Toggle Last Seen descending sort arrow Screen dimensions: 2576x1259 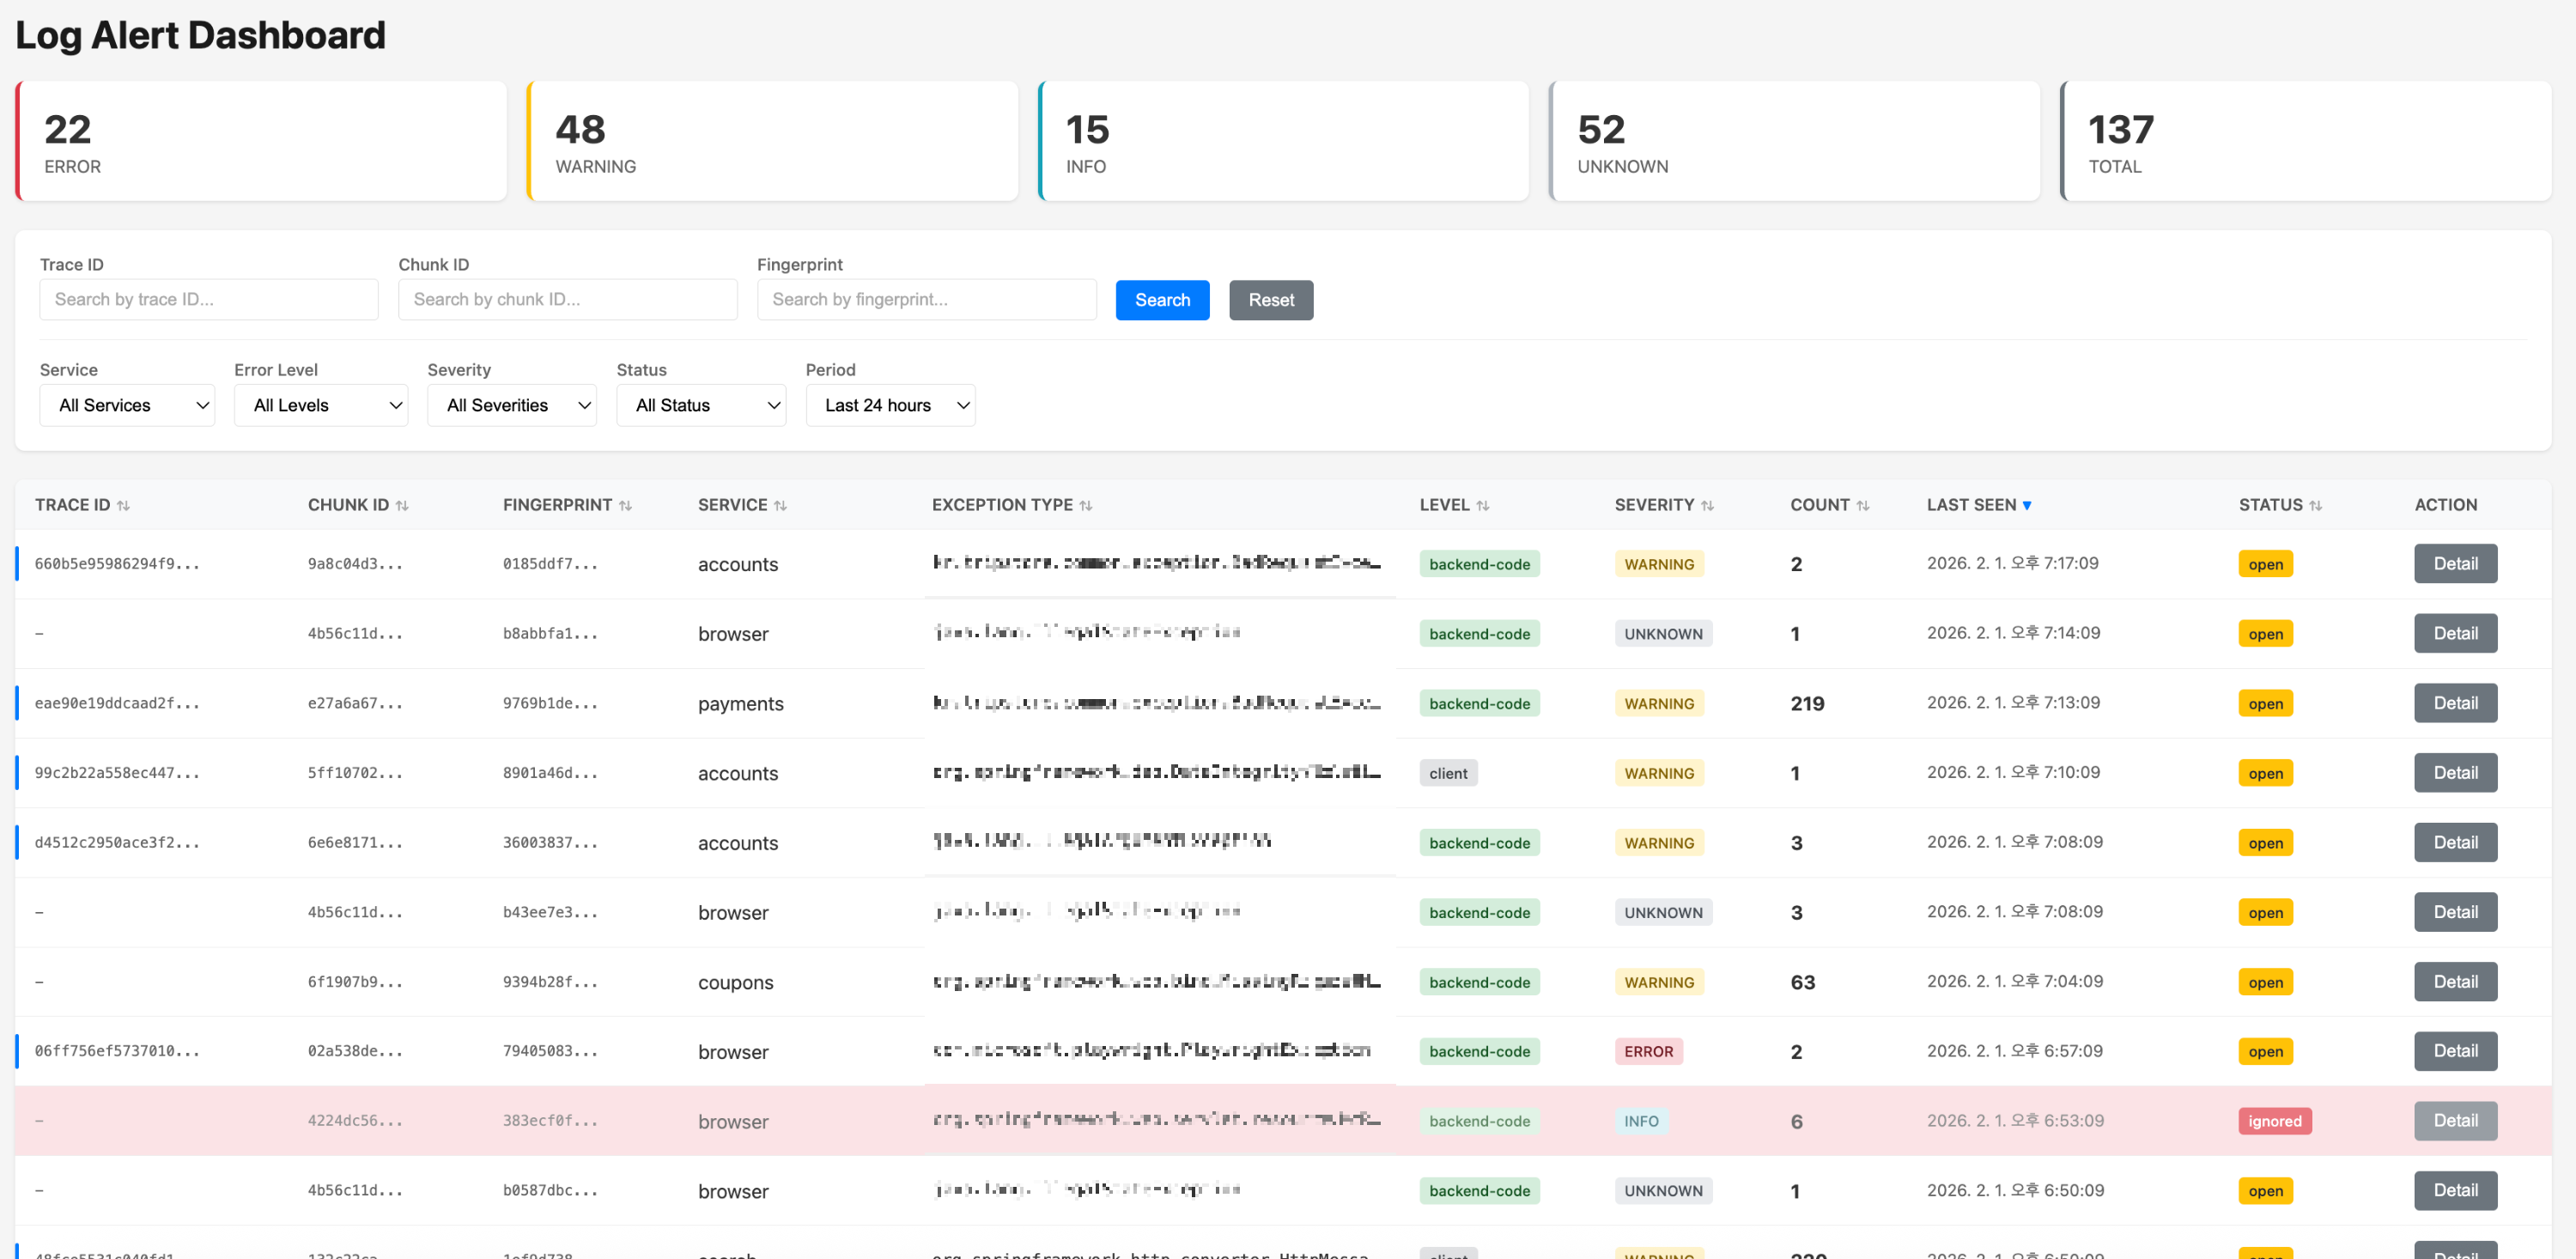coord(2026,506)
